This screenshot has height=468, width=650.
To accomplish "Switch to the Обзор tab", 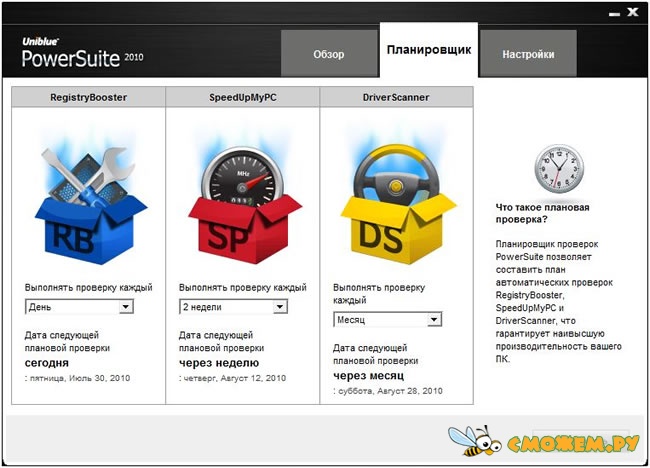I will [x=329, y=53].
